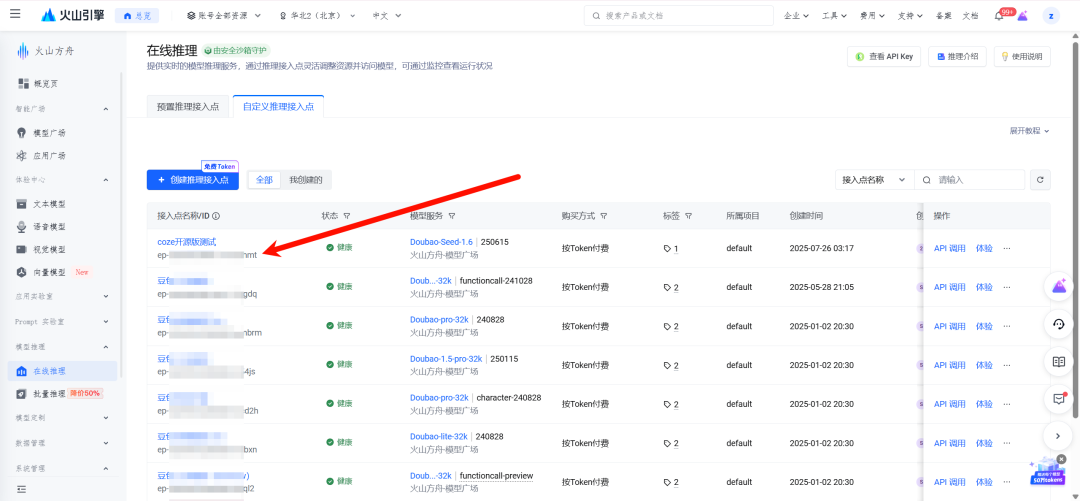Click the refresh icon next to search box
Screen dimensions: 1080x501
tap(1040, 180)
